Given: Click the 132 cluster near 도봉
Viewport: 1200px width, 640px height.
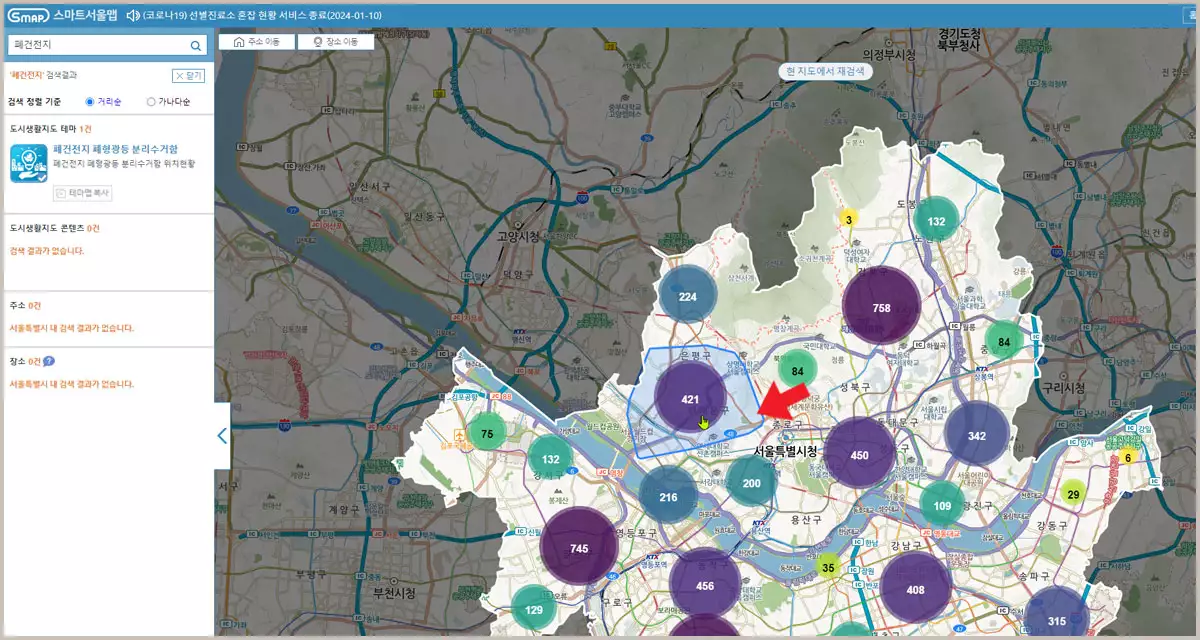Looking at the screenshot, I should coord(936,222).
